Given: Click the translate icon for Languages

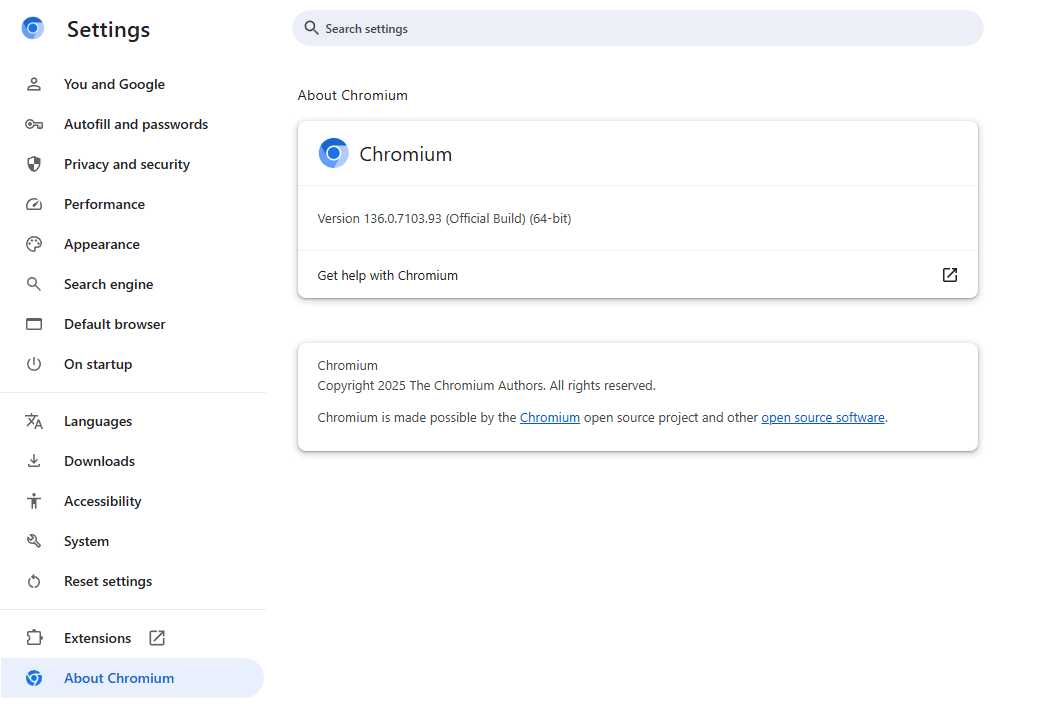Looking at the screenshot, I should coord(34,421).
